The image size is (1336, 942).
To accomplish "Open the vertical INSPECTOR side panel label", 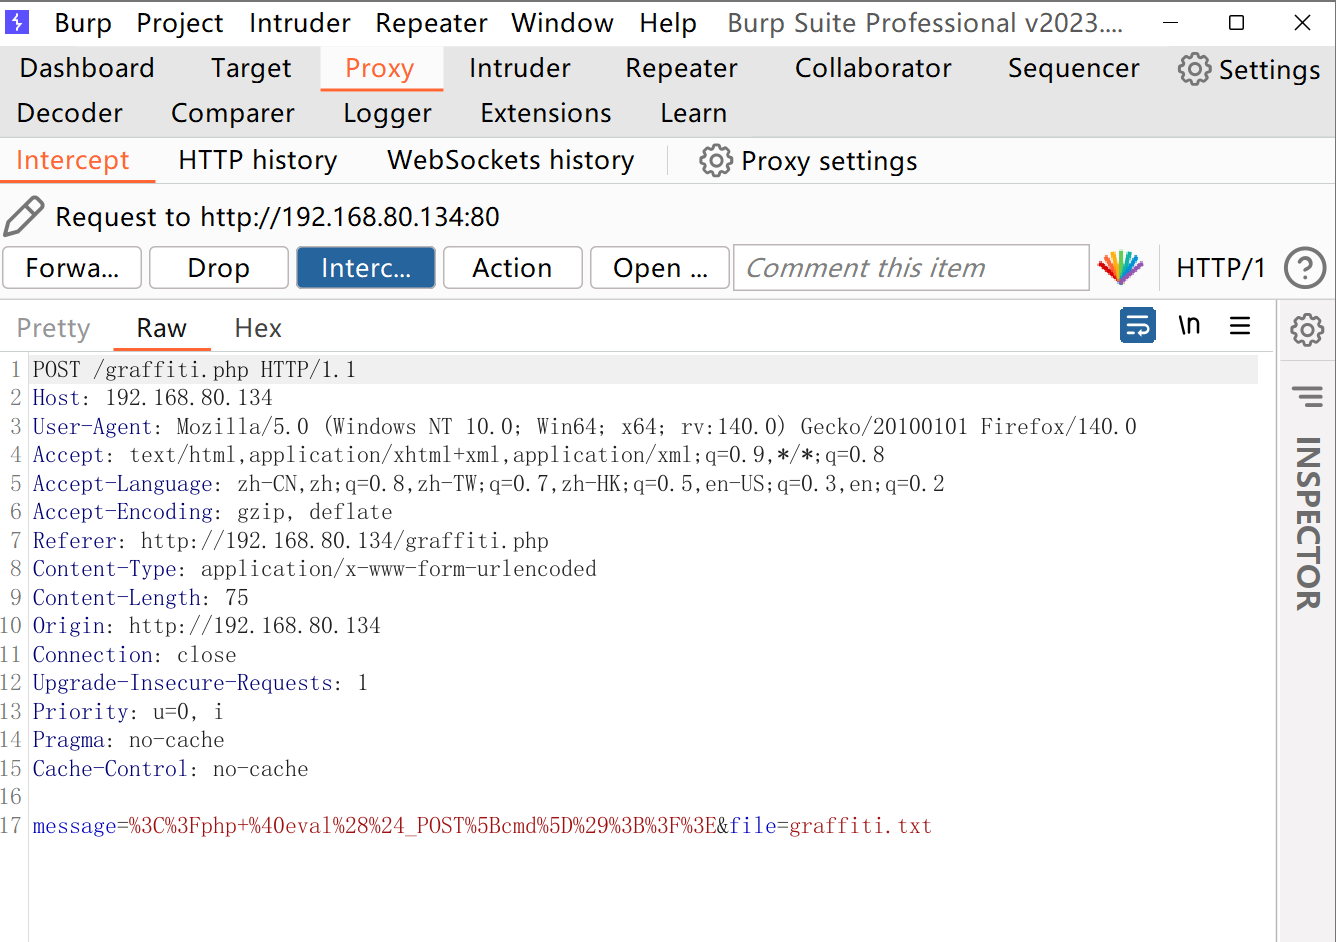I will tap(1307, 523).
